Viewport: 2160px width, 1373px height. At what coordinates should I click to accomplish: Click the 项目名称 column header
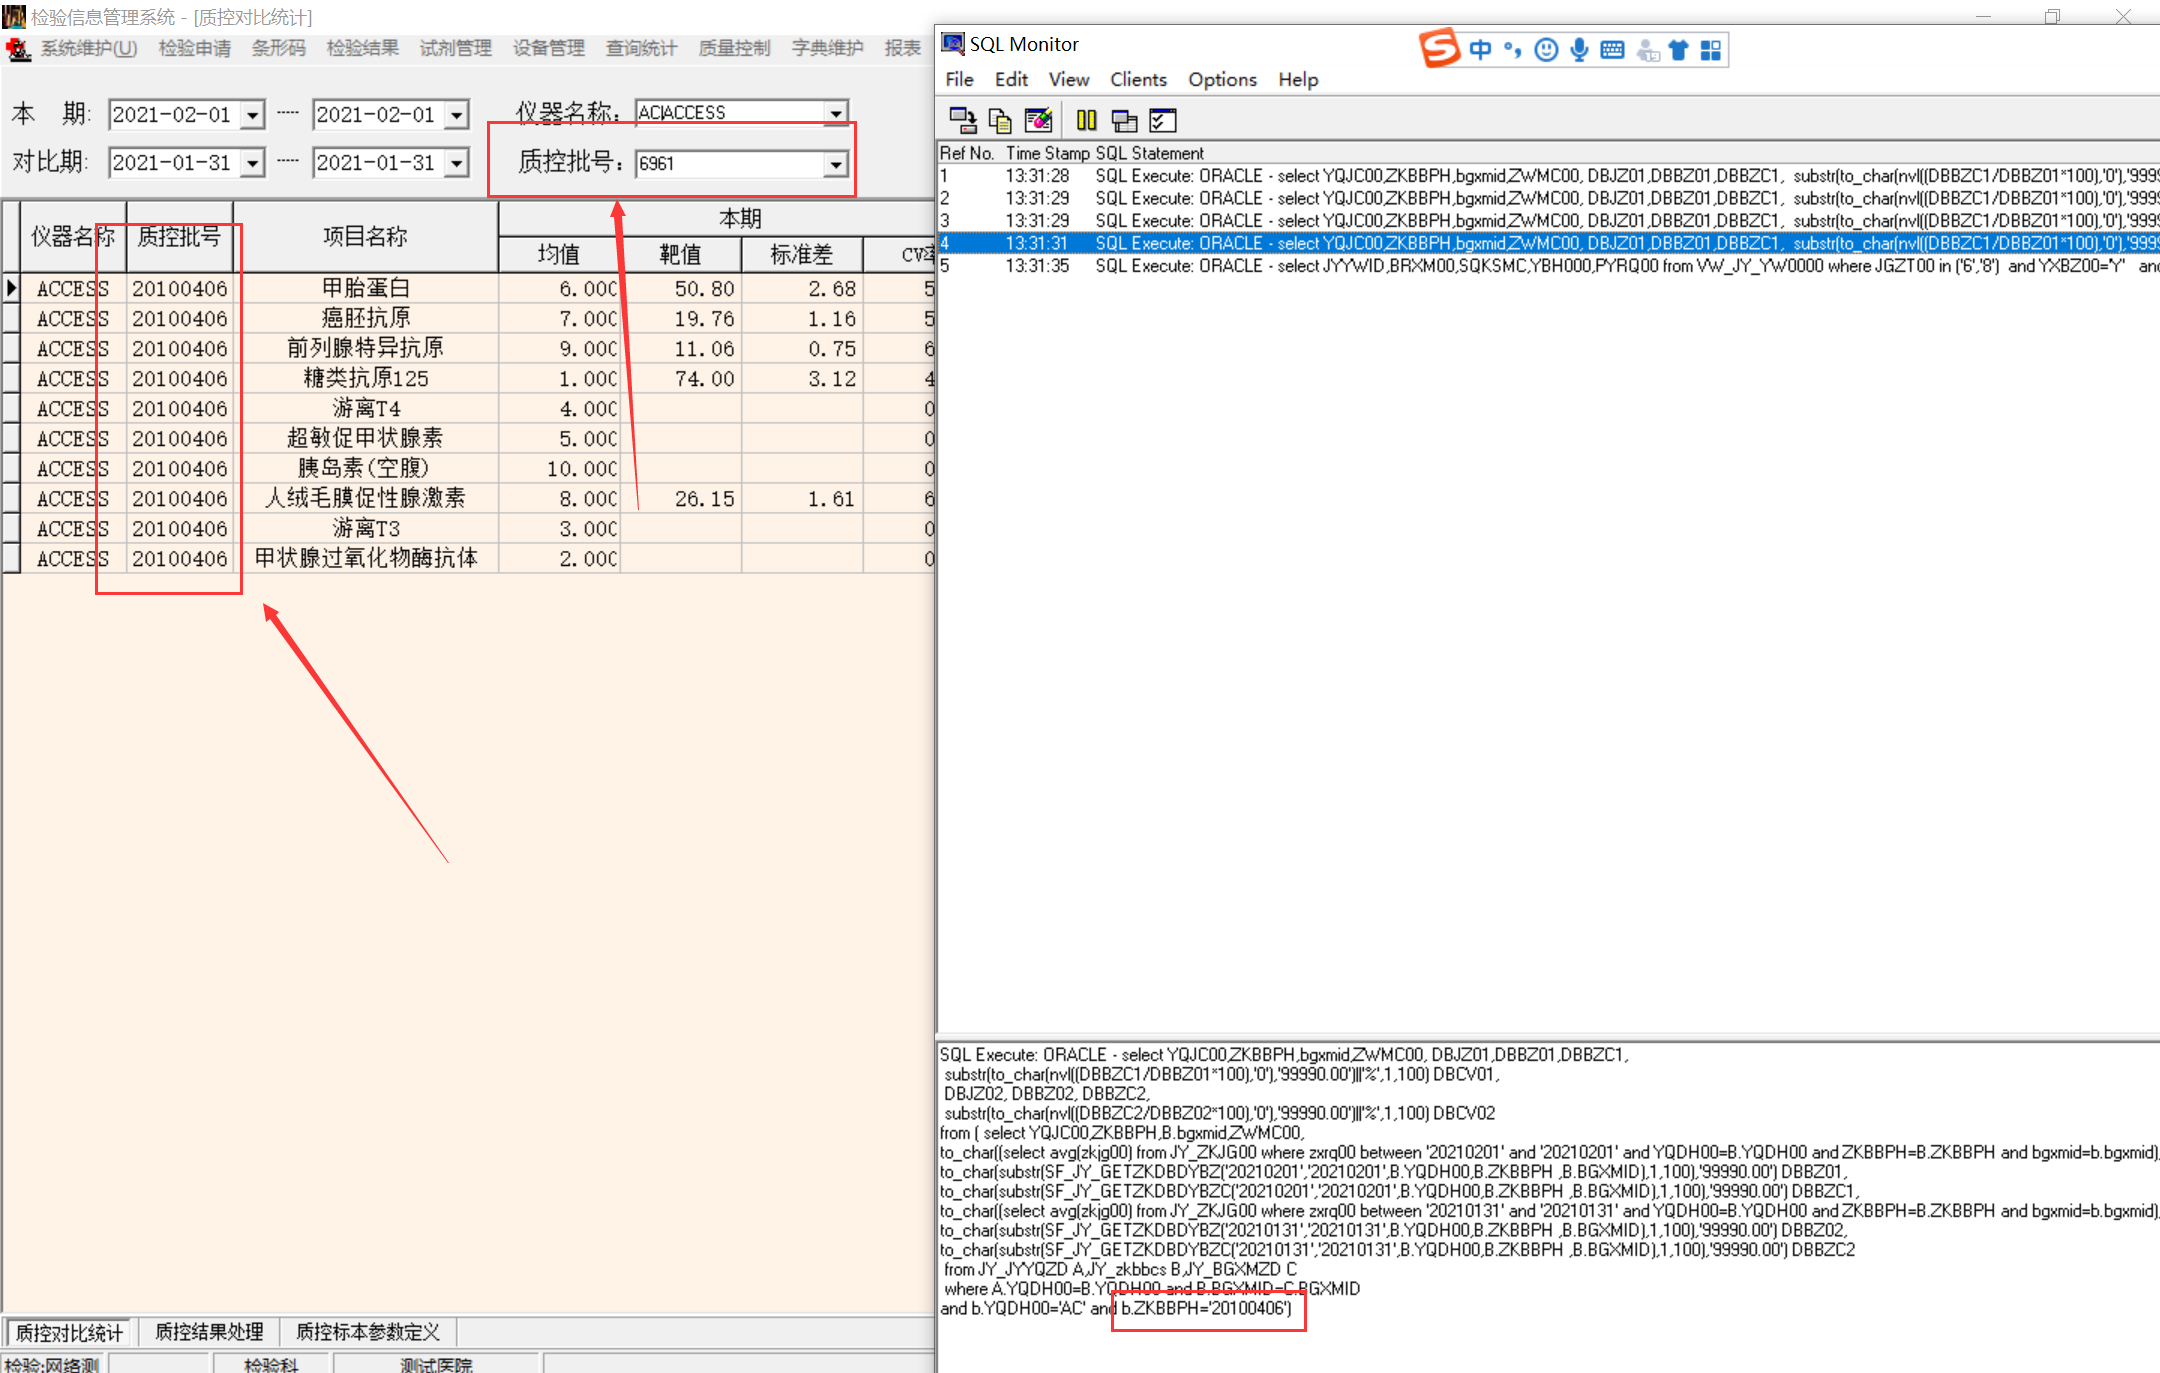[x=365, y=236]
